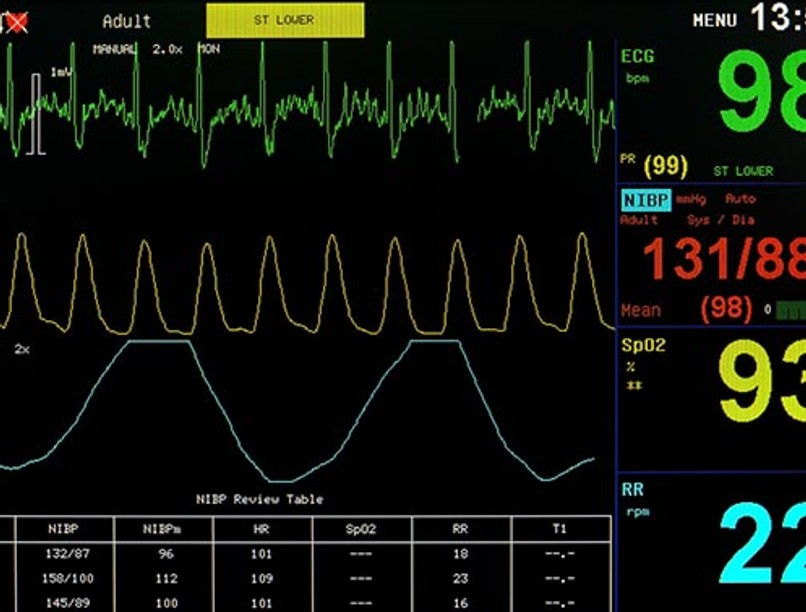
Task: Select the NIBP Review Table title
Action: 259,499
